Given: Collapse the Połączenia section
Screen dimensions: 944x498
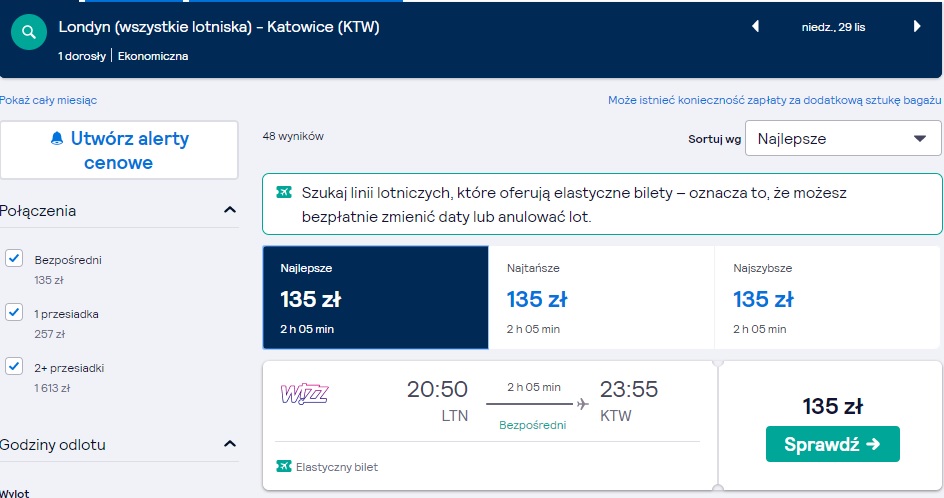Looking at the screenshot, I should 229,210.
